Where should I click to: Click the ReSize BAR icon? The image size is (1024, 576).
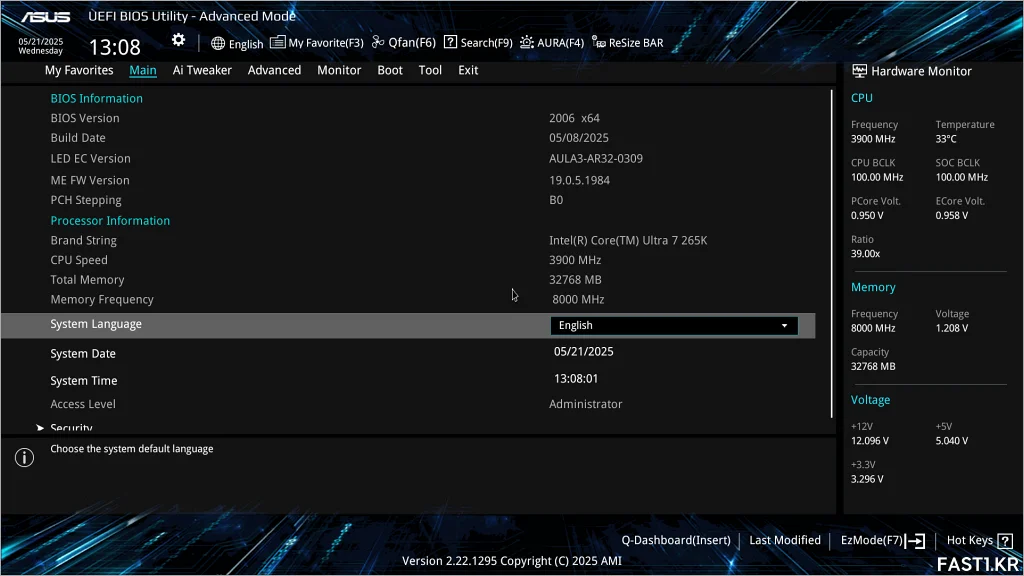click(x=598, y=42)
